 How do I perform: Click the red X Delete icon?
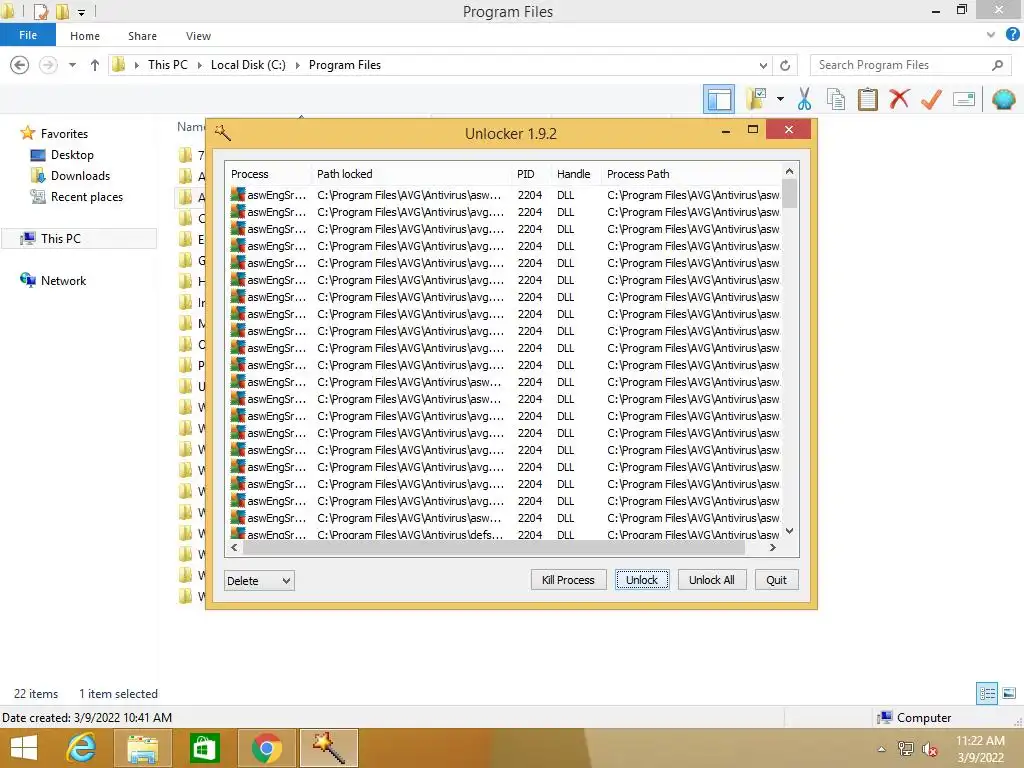tap(899, 99)
